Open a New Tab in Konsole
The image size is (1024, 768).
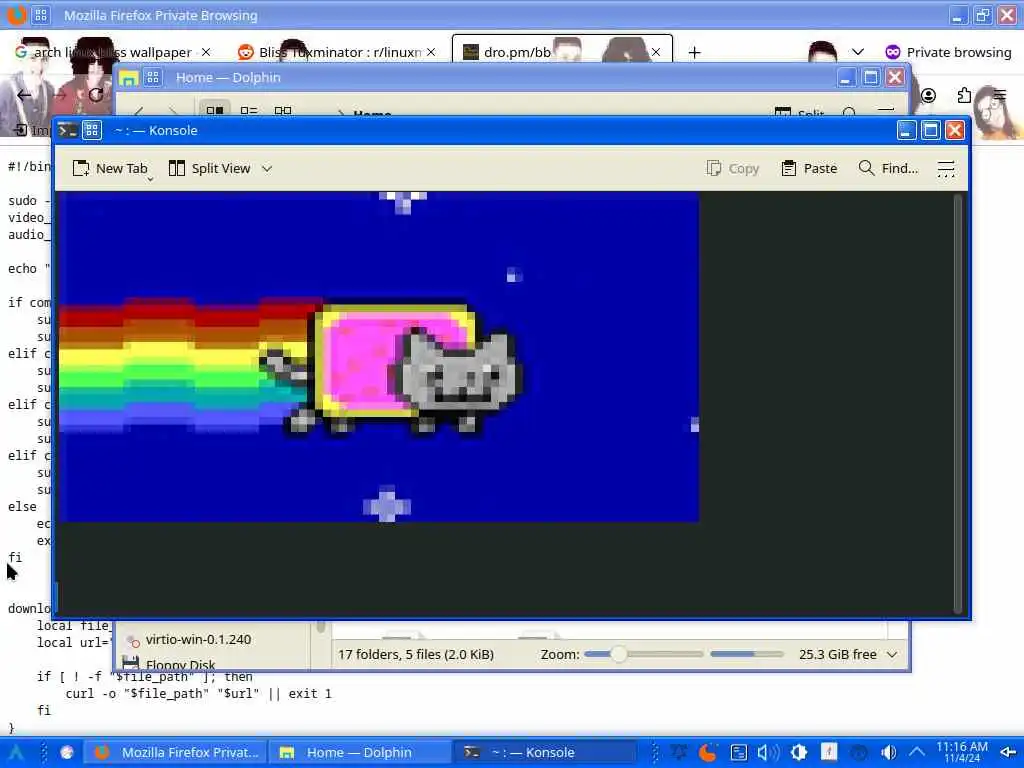(x=110, y=168)
